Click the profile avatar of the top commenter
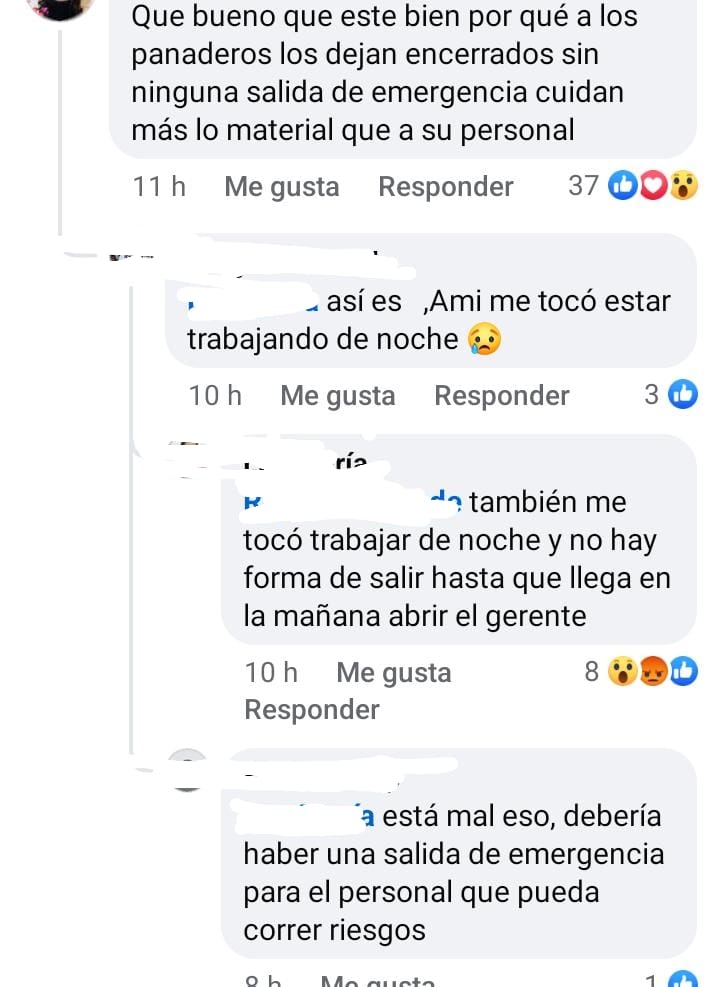Image resolution: width=720 pixels, height=987 pixels. [61, 6]
